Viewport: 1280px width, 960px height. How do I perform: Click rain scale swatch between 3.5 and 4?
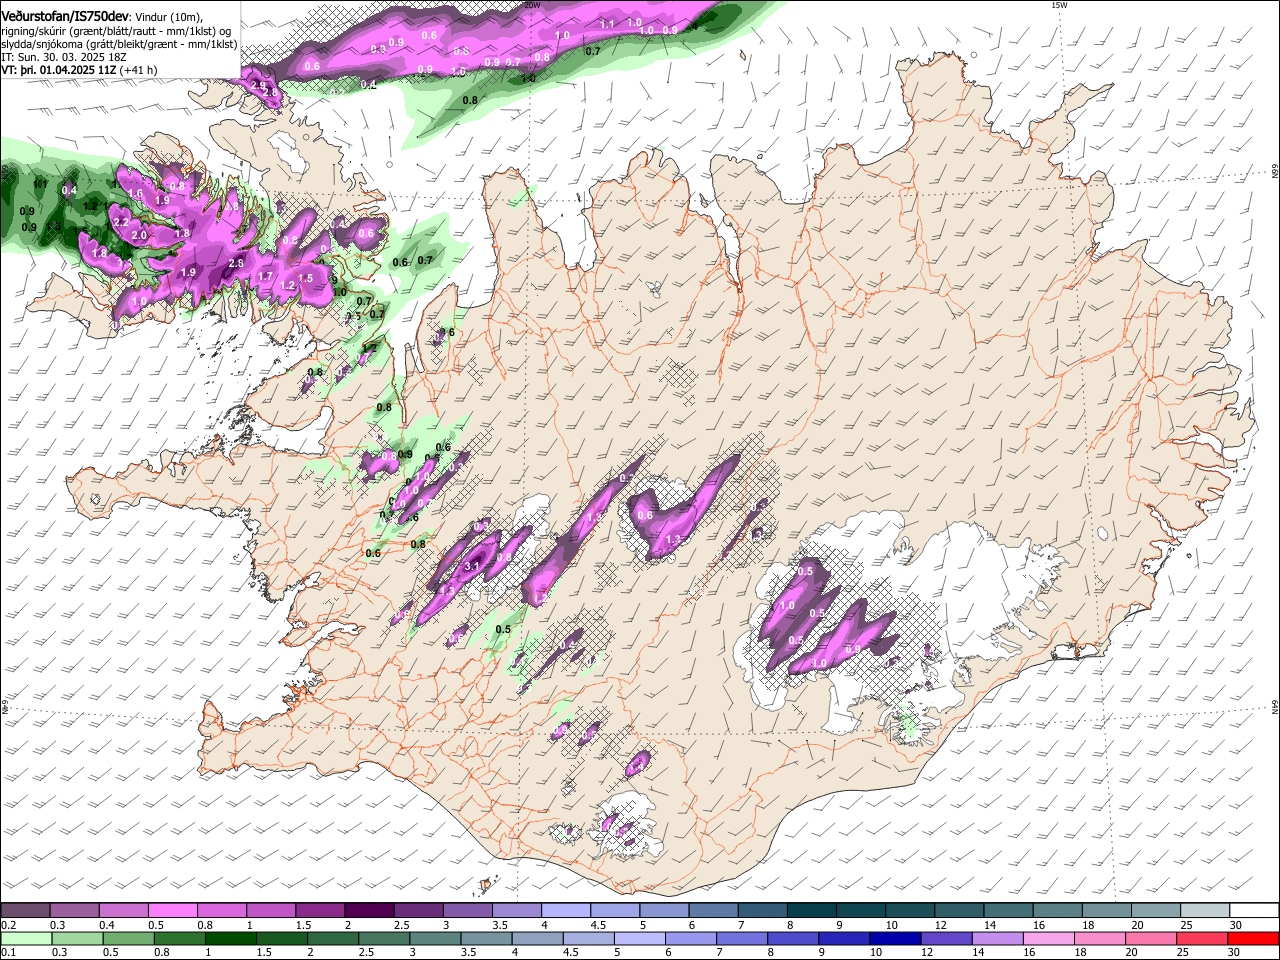click(x=486, y=938)
